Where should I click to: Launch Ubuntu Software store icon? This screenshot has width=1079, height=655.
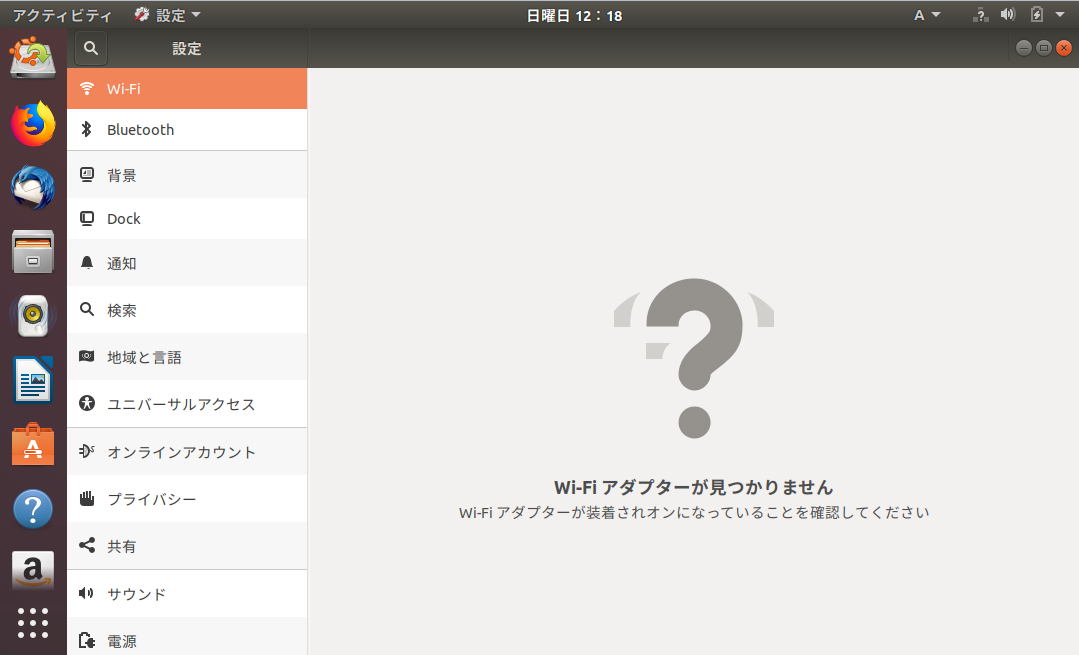coord(33,445)
